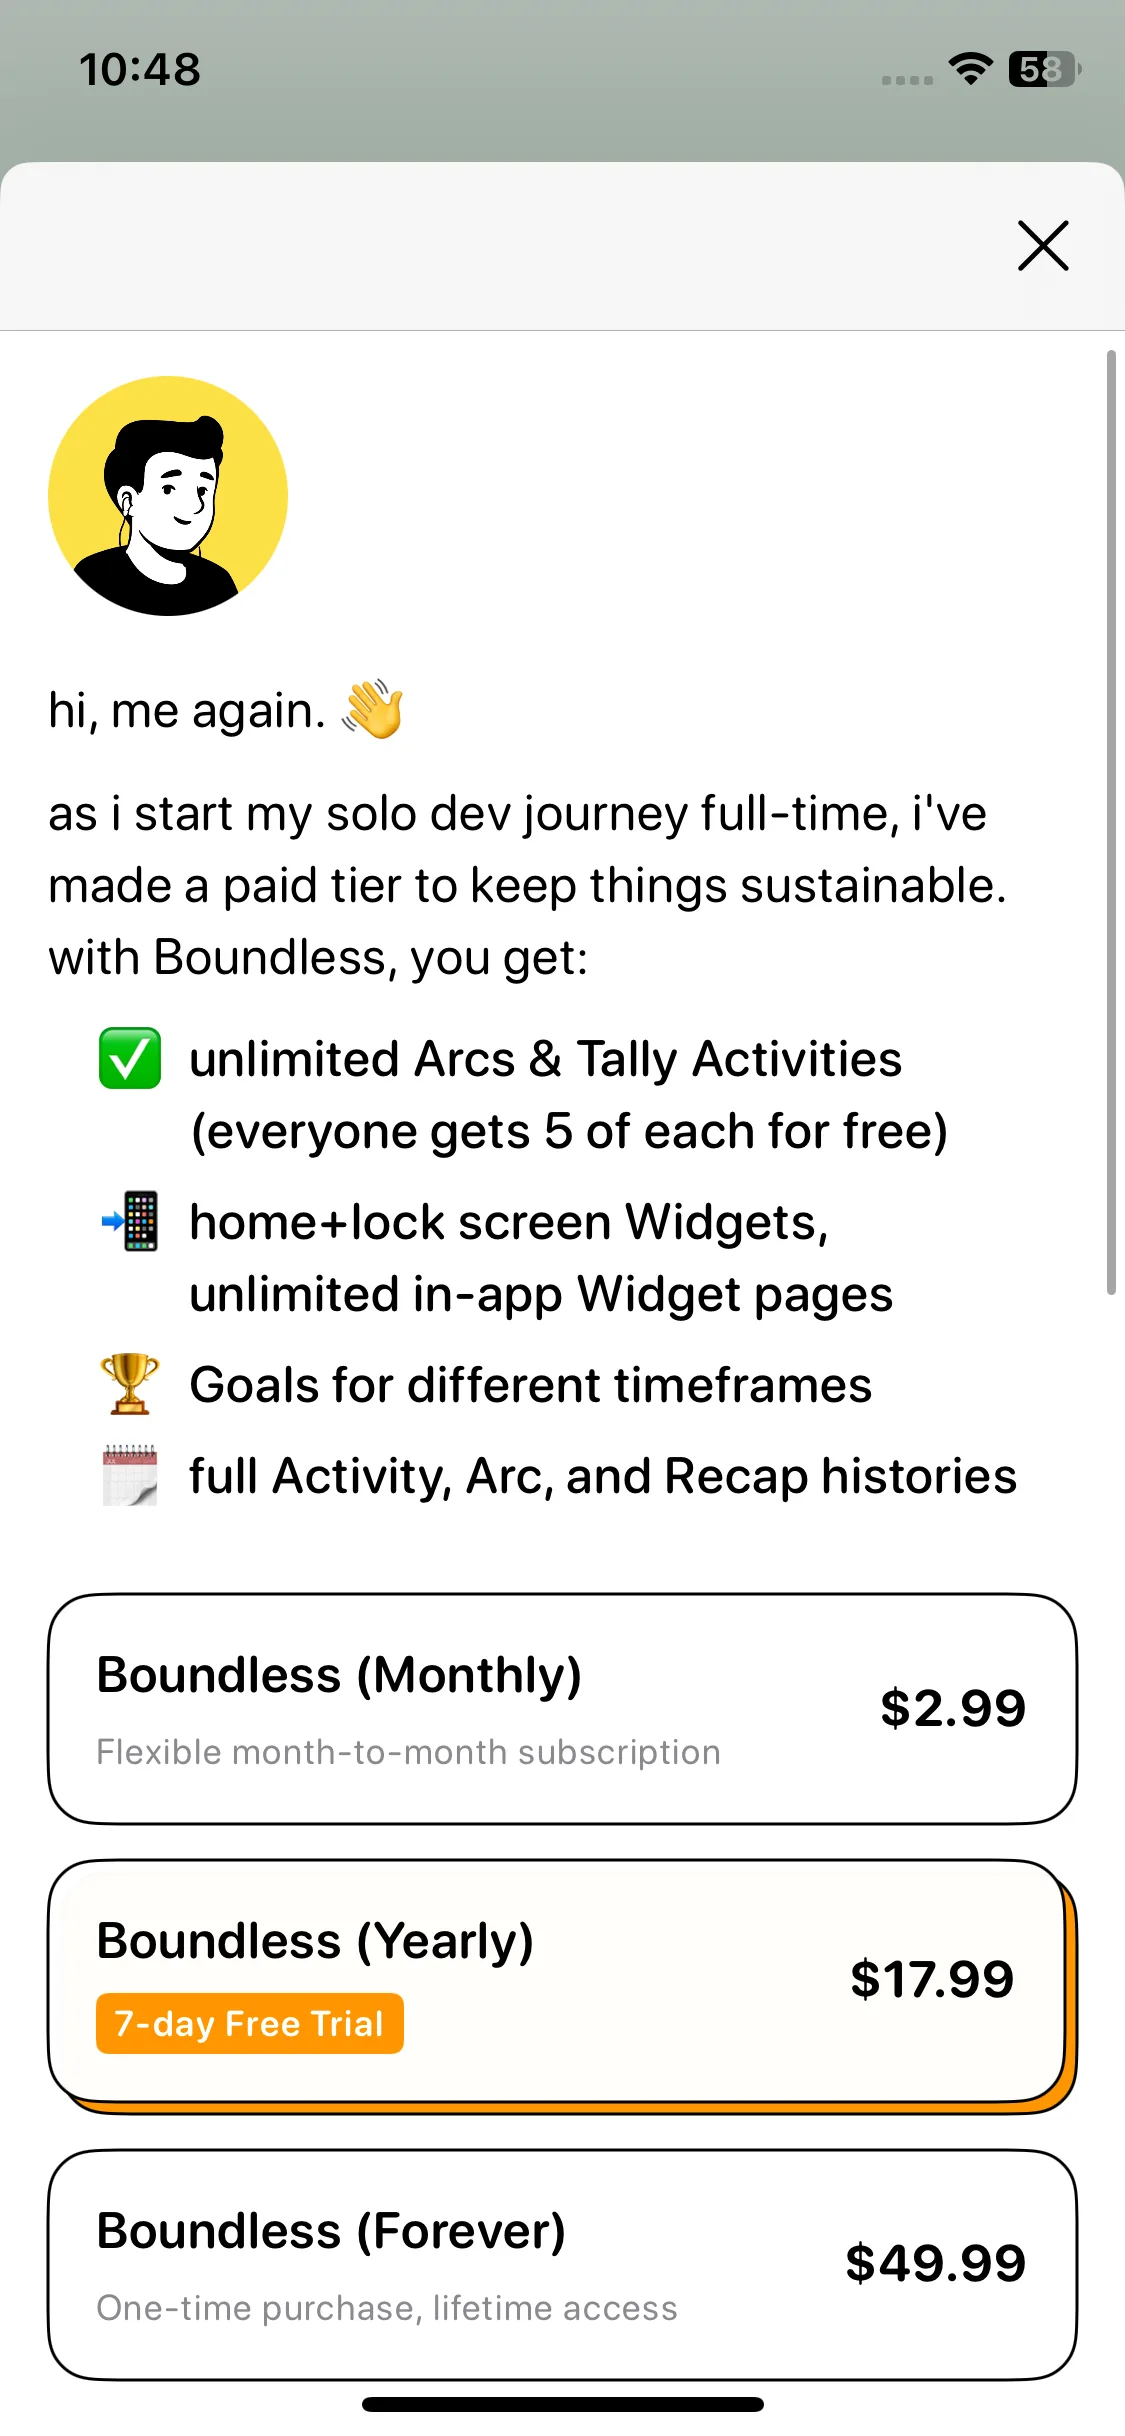Tap the $17.99 yearly price
Screen dimensions: 1125x2436
click(x=932, y=1979)
